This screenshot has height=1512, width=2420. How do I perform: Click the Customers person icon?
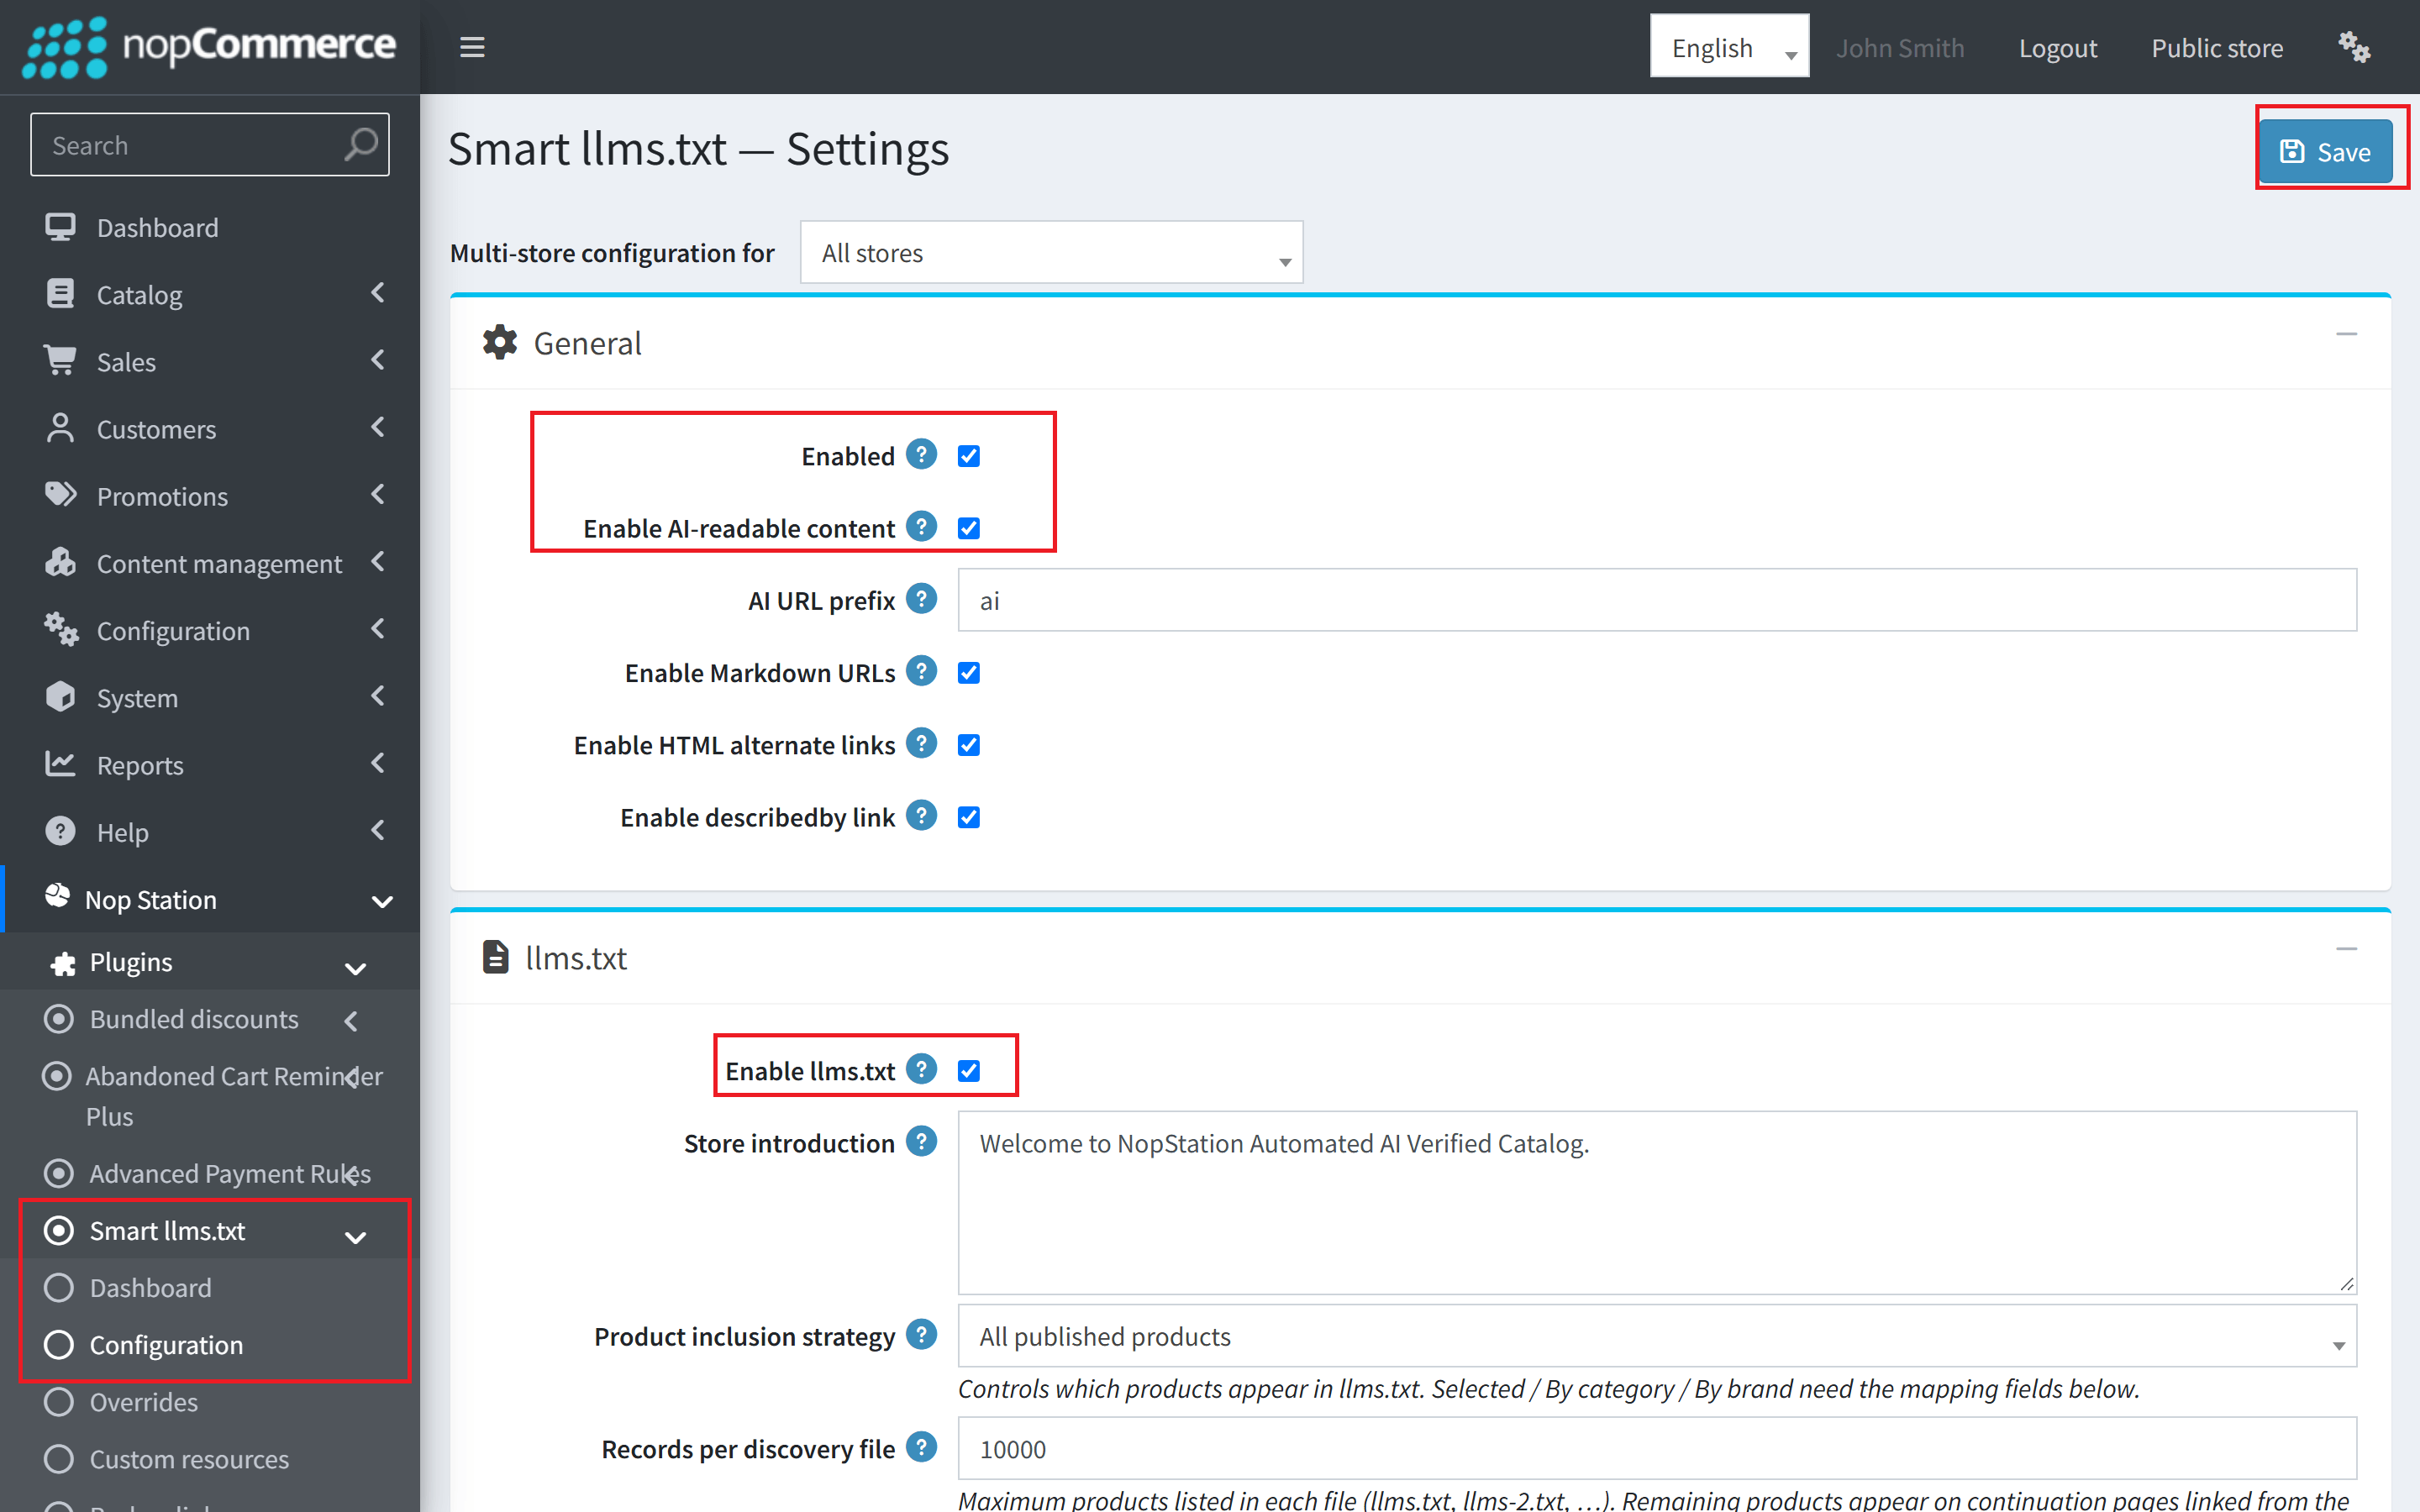(x=60, y=428)
